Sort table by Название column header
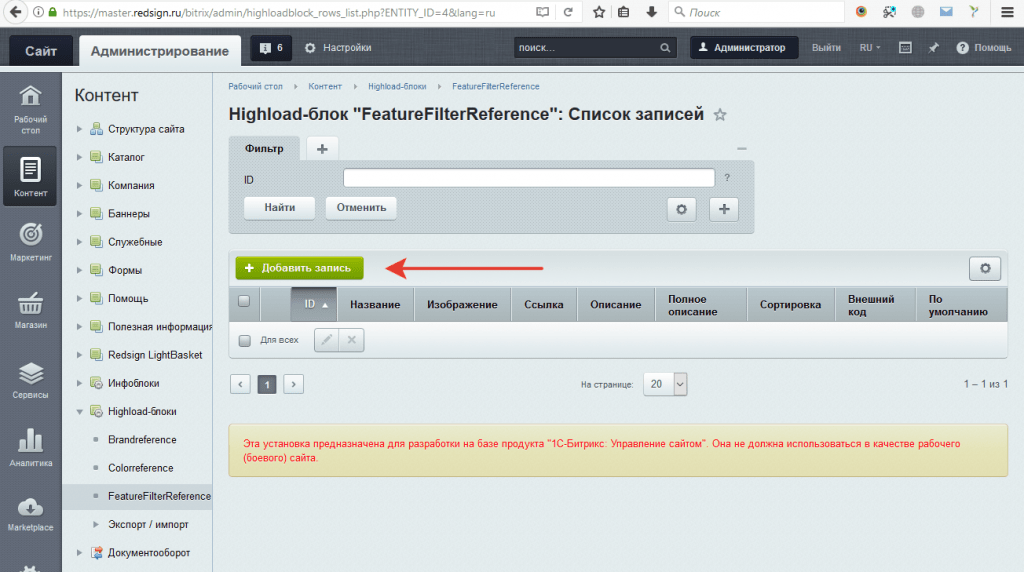Image resolution: width=1024 pixels, height=572 pixels. pos(375,304)
